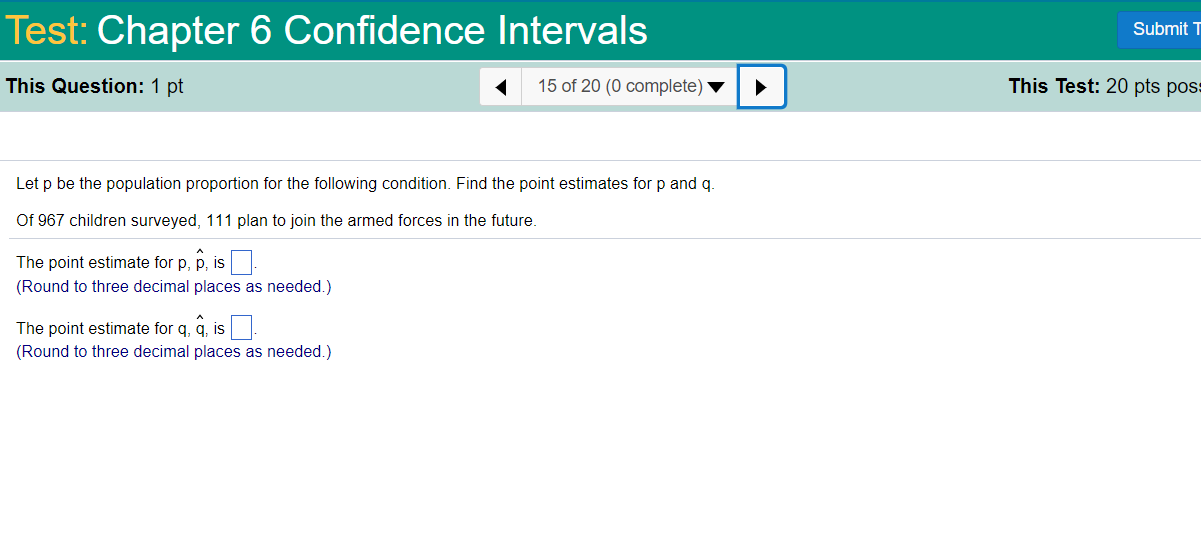Screen dimensions: 1201x538
Task: Click the '967 children surveyed' sentence
Action: click(x=276, y=221)
